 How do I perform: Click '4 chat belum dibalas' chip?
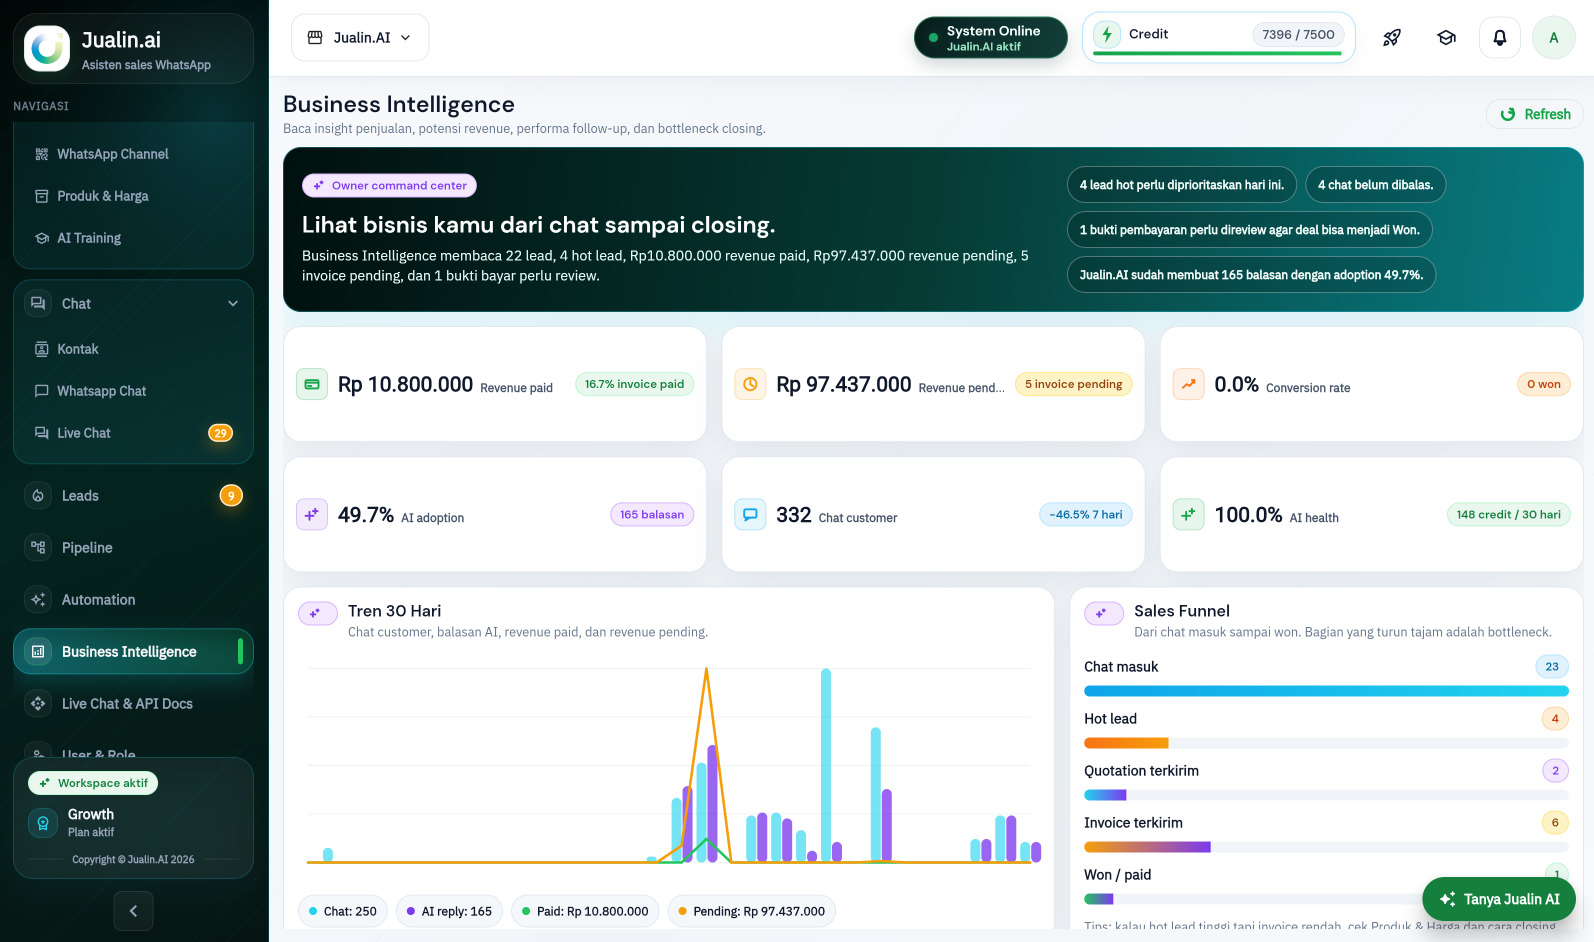click(x=1375, y=185)
